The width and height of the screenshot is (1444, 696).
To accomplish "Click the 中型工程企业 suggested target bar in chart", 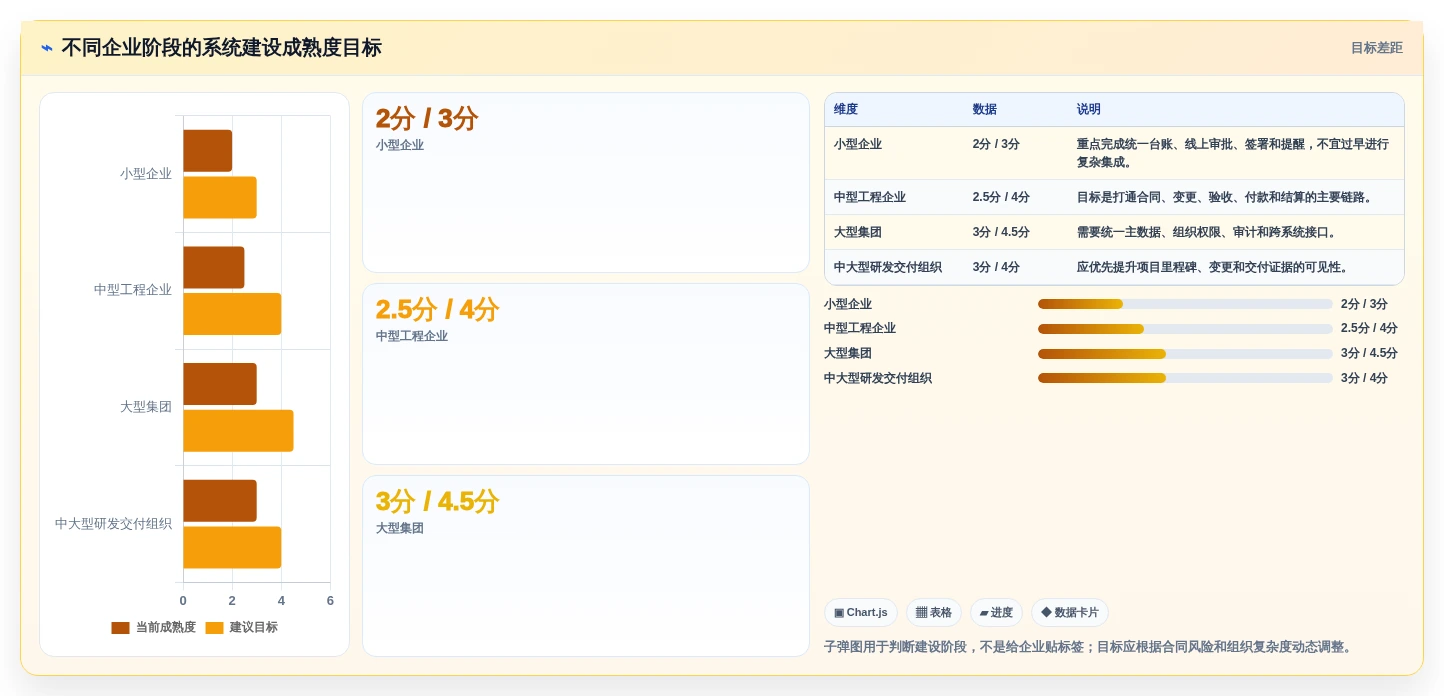I will point(232,314).
